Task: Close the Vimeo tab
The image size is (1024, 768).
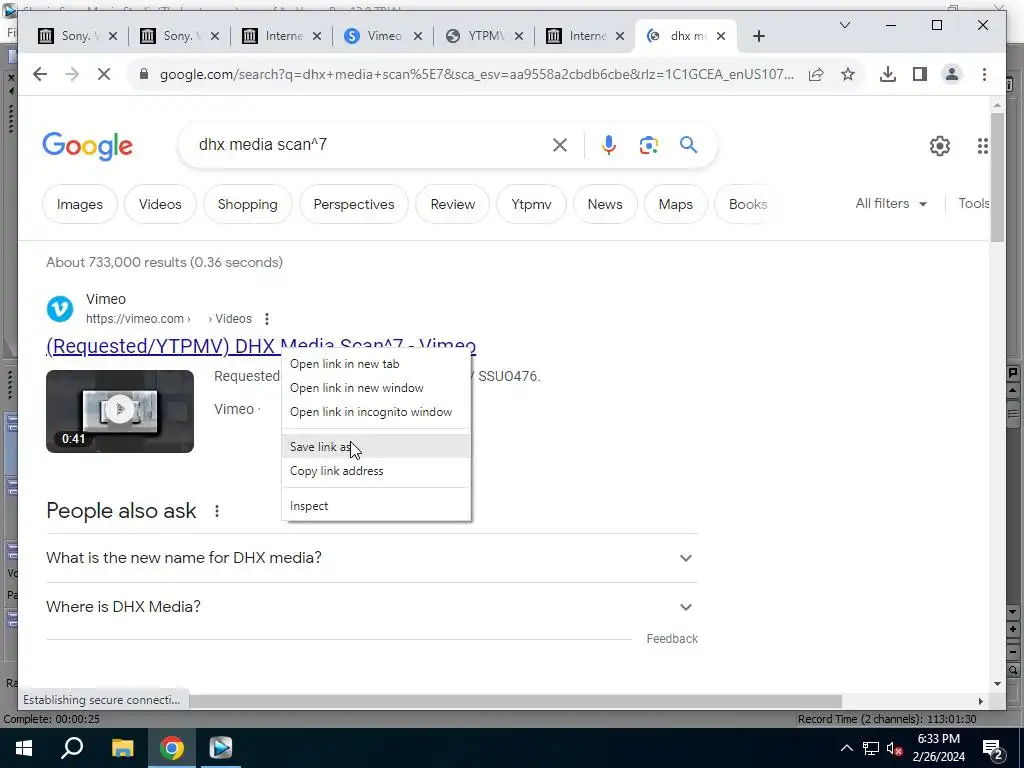Action: point(418,36)
